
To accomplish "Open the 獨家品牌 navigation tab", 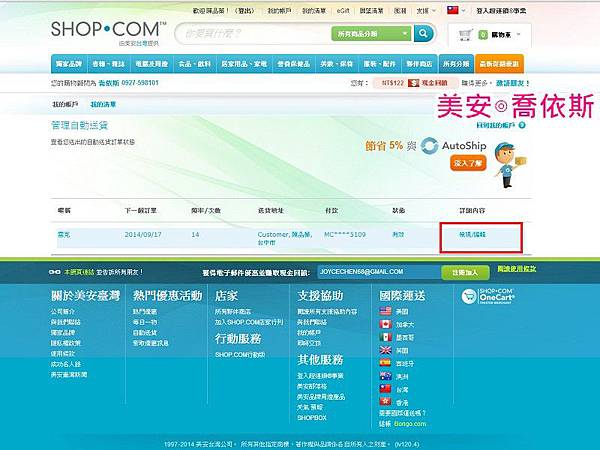I will click(69, 64).
